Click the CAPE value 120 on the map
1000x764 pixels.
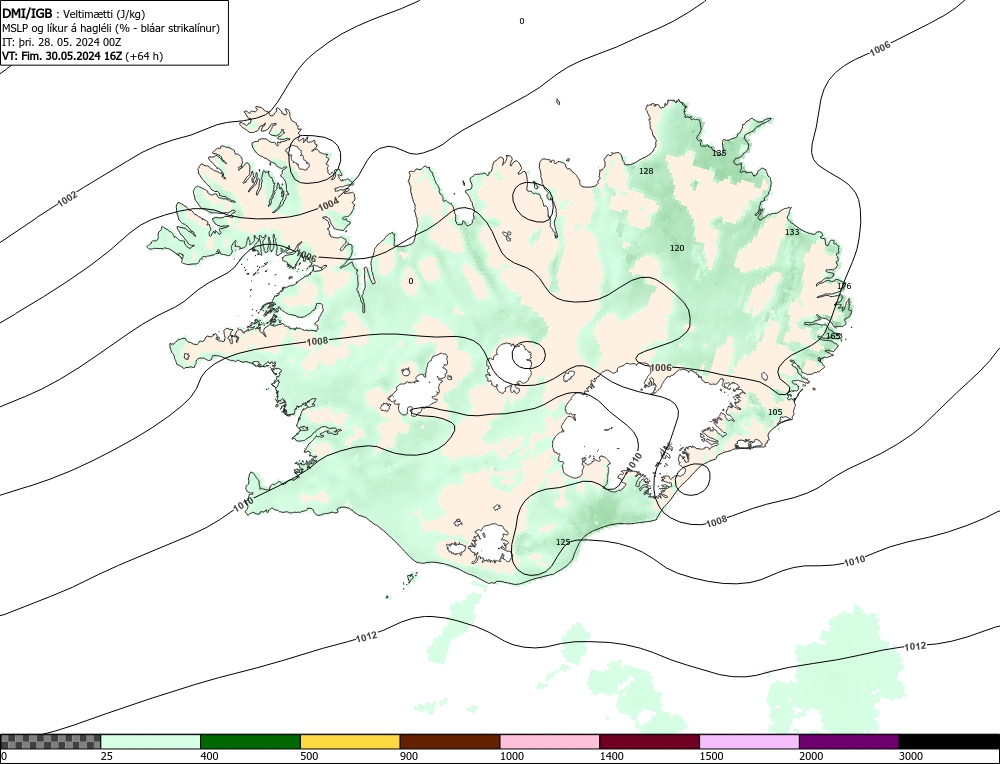click(x=677, y=248)
